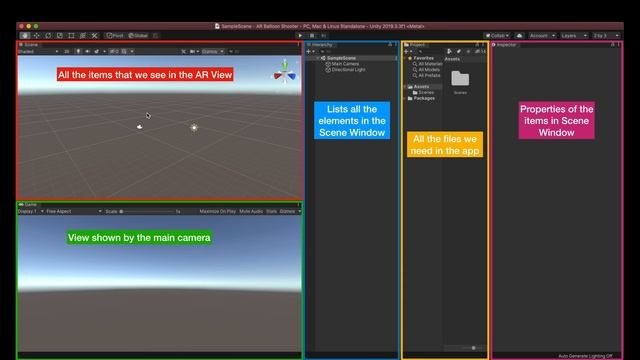Toggle hidden objects count in Scene
This screenshot has height=360, width=640.
[x=114, y=51]
